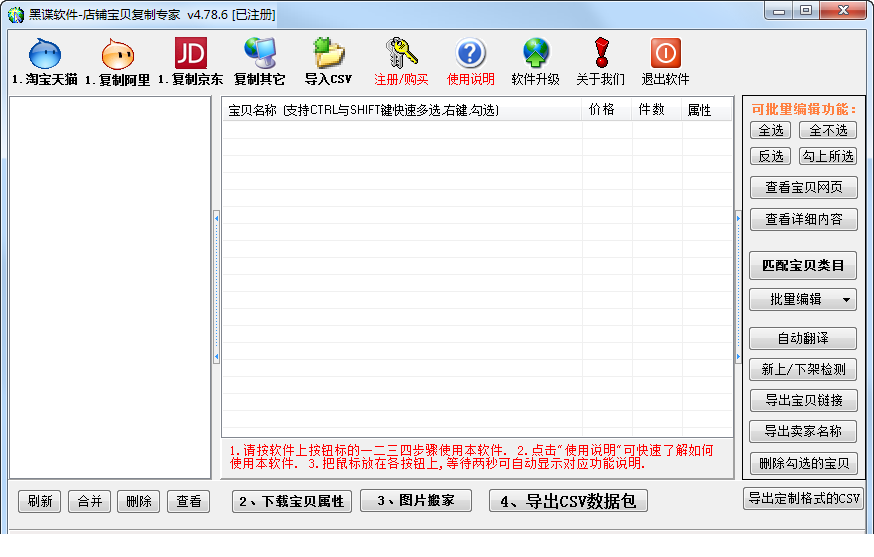Sort by the 件数 column header
The image size is (874, 557).
[x=657, y=110]
